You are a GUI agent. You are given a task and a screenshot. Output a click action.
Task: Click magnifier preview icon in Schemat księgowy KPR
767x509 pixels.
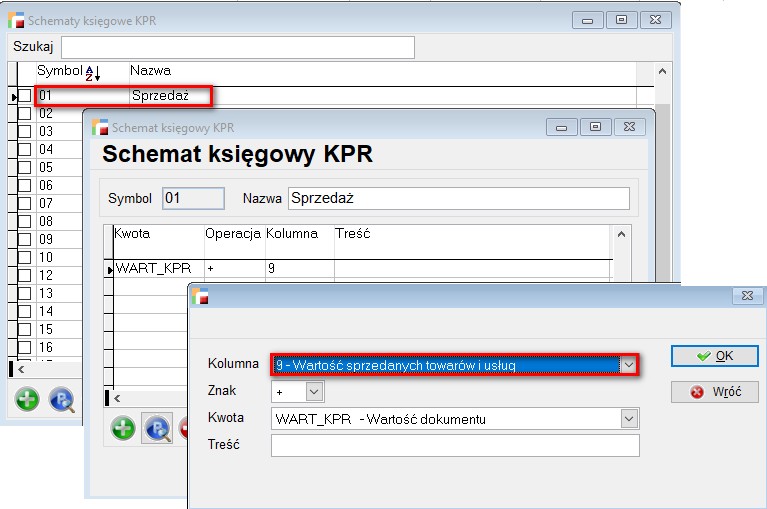pyautogui.click(x=157, y=429)
